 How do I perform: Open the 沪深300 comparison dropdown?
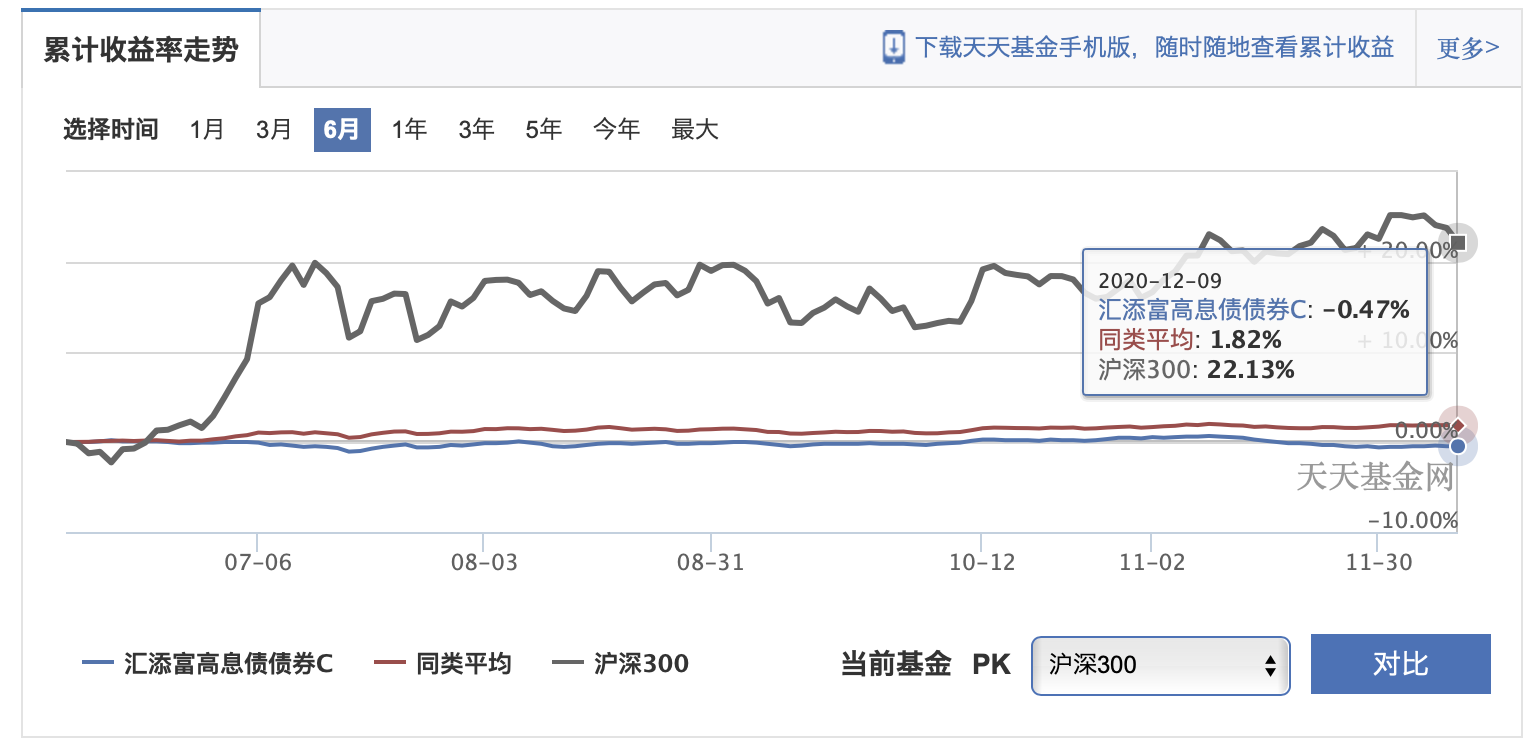1160,665
